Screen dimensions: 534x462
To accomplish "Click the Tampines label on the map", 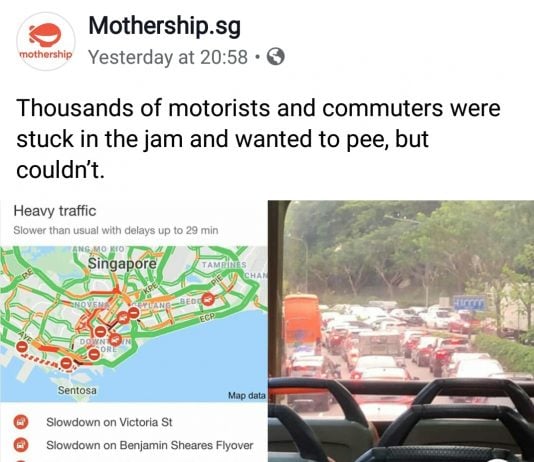I will pyautogui.click(x=224, y=265).
